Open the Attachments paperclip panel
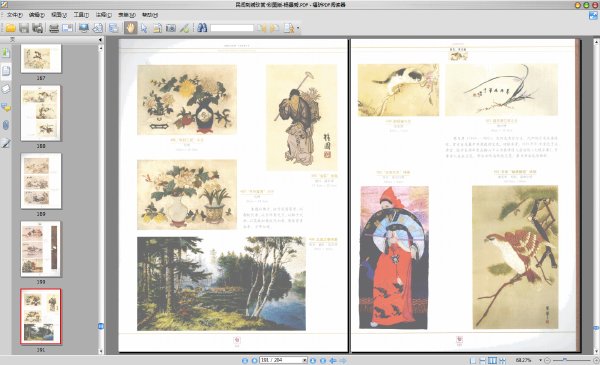Viewport: 600px width, 365px height. pyautogui.click(x=6, y=125)
